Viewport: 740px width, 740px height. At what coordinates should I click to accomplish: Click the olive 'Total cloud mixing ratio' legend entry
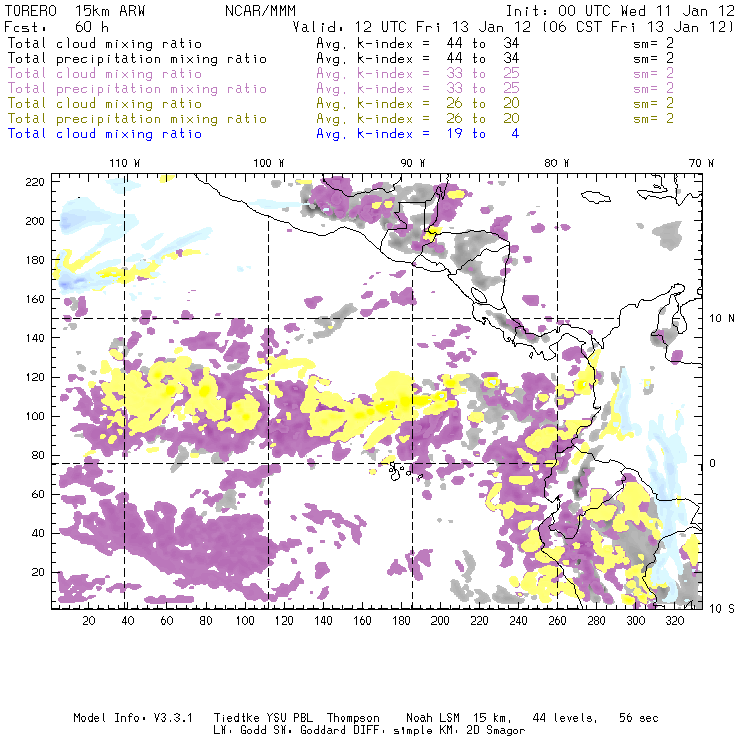(x=105, y=104)
